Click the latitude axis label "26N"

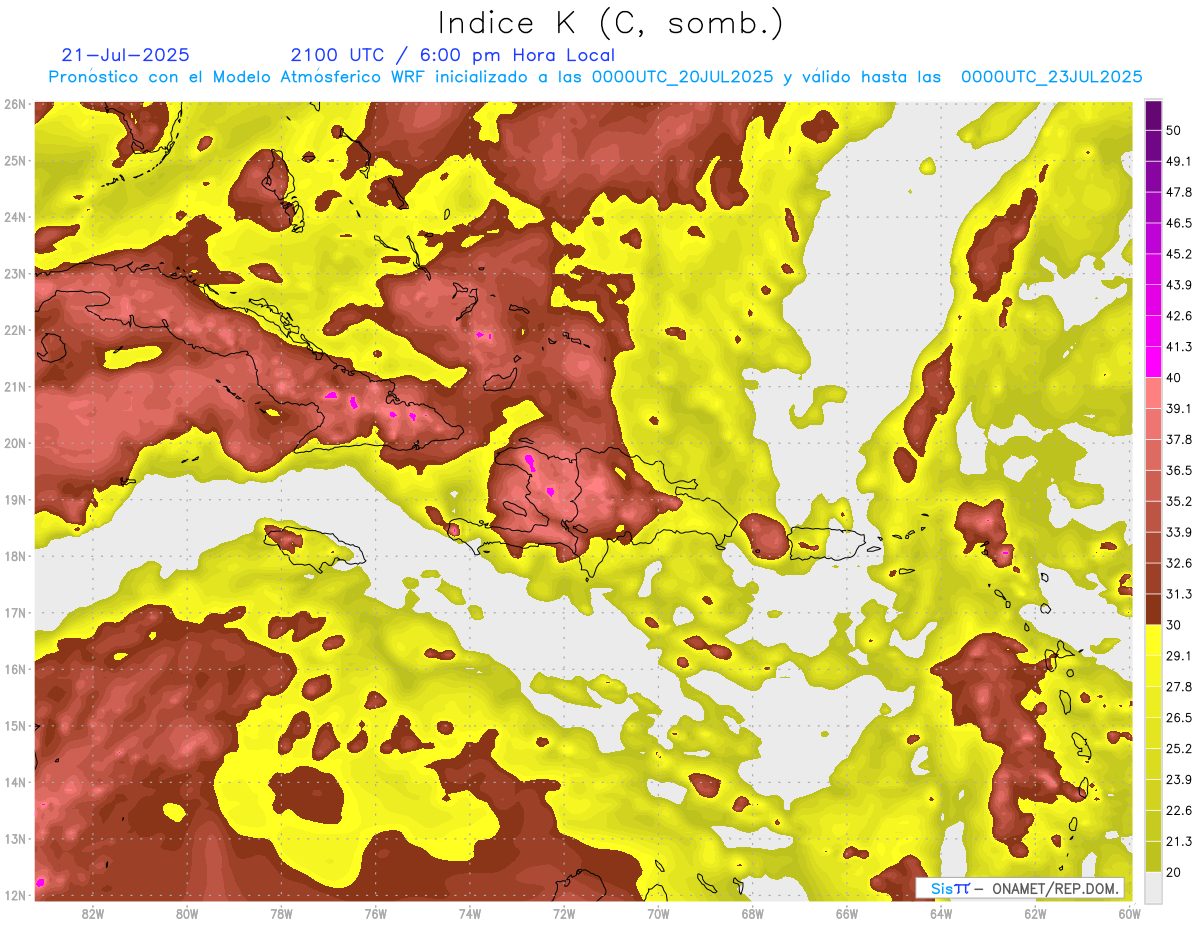click(15, 104)
